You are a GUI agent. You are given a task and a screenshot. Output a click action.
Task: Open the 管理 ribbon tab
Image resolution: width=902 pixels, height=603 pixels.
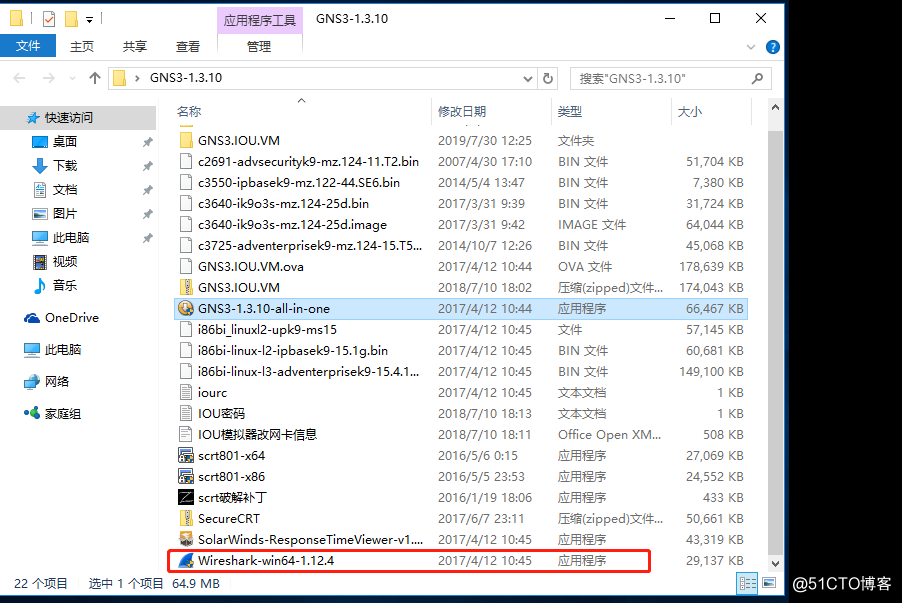[259, 47]
